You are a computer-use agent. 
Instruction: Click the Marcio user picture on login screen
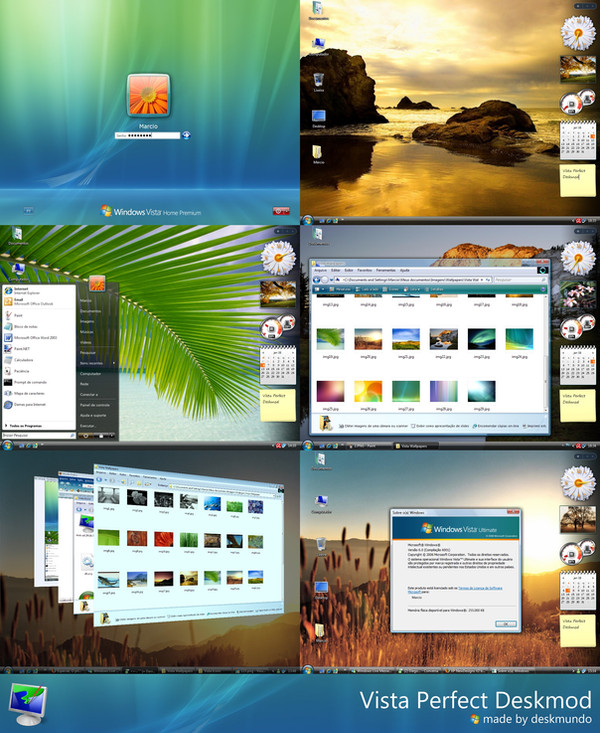pos(148,94)
